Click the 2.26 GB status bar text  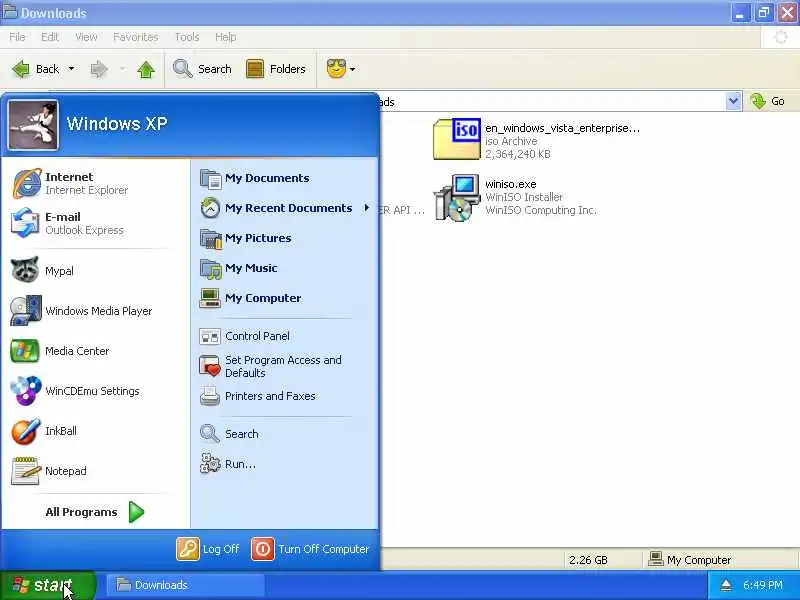point(588,560)
